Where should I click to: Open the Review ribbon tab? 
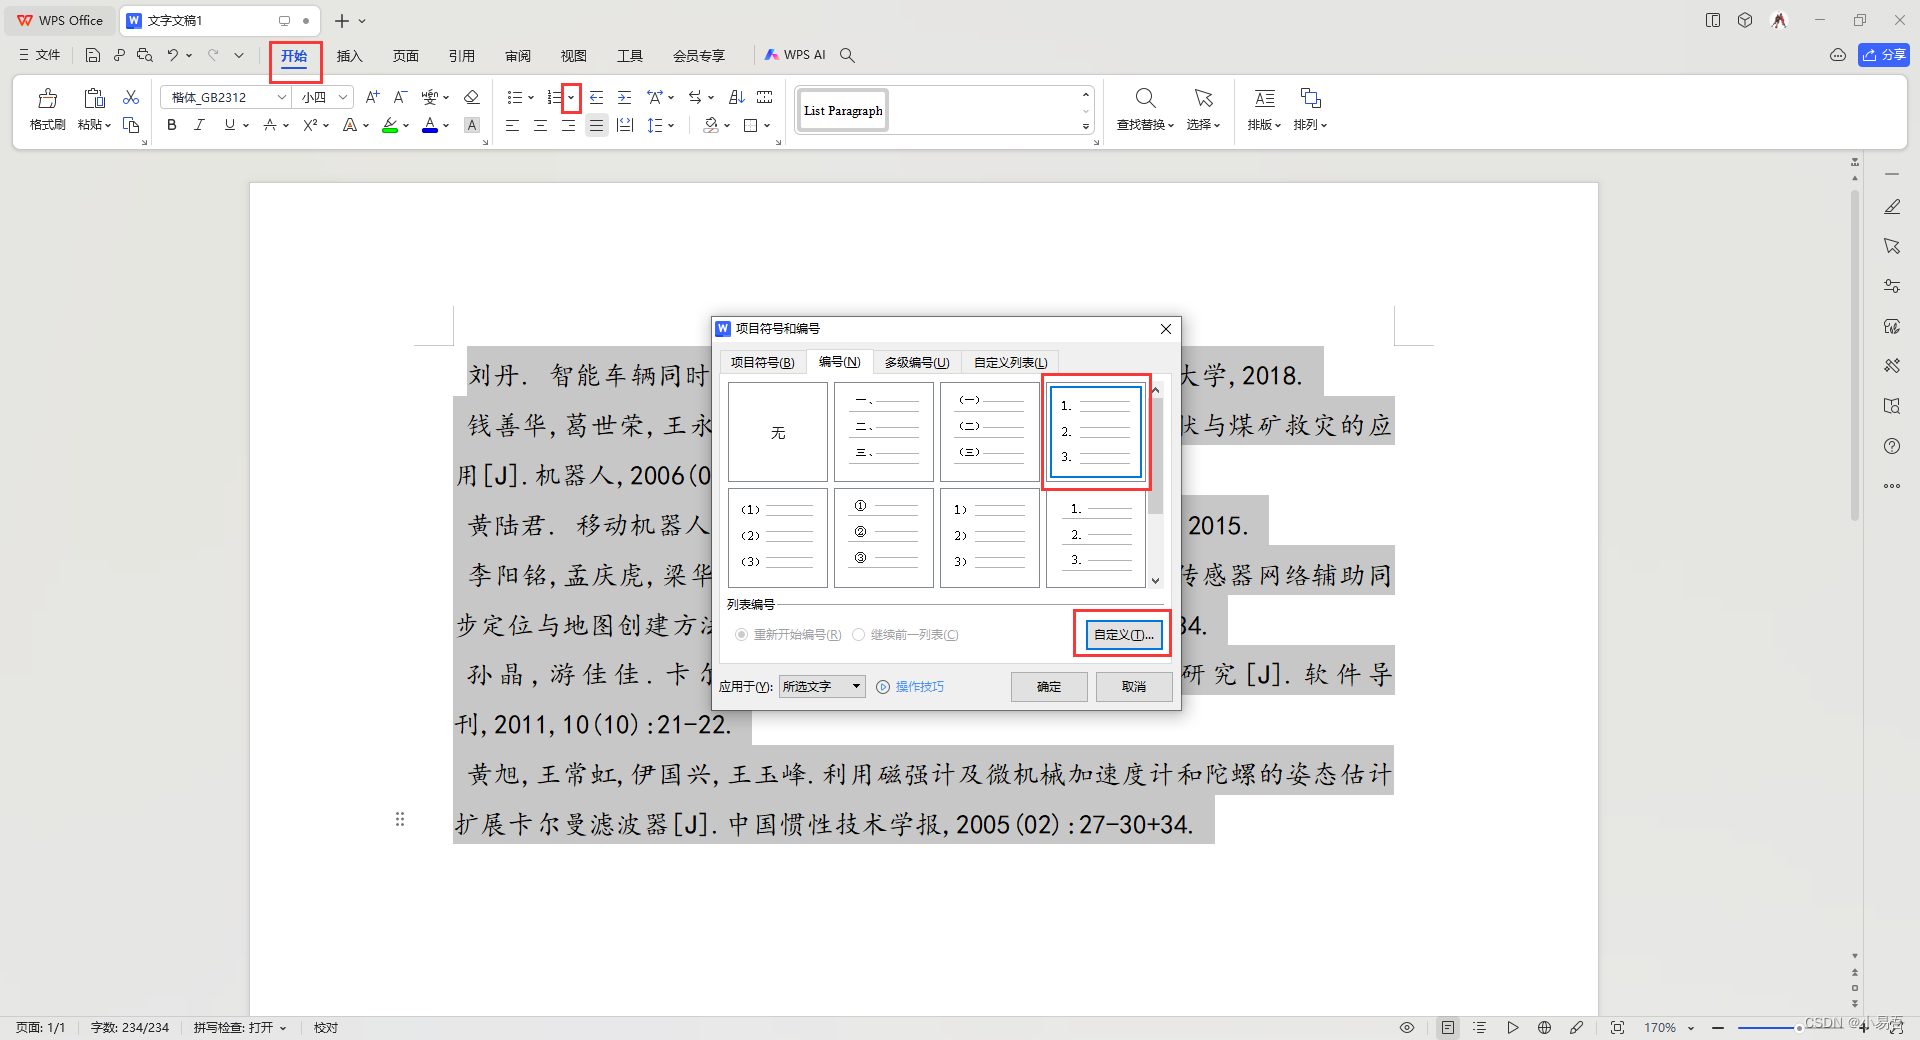pos(518,56)
